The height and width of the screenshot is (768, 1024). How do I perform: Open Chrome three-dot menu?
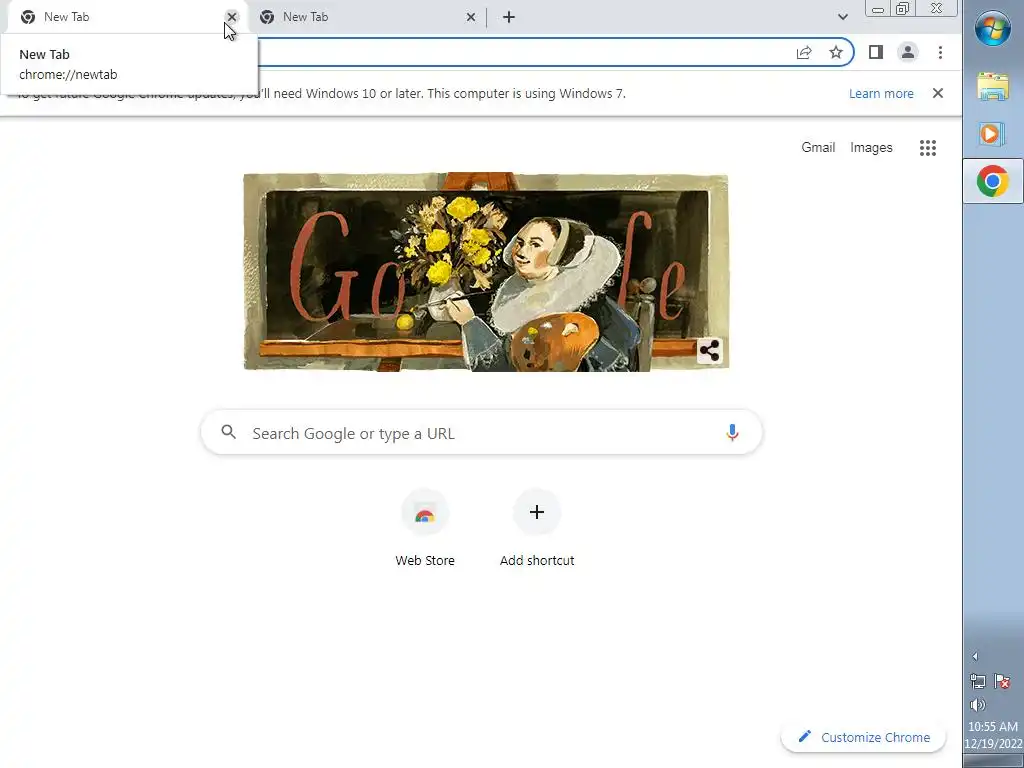coord(940,52)
